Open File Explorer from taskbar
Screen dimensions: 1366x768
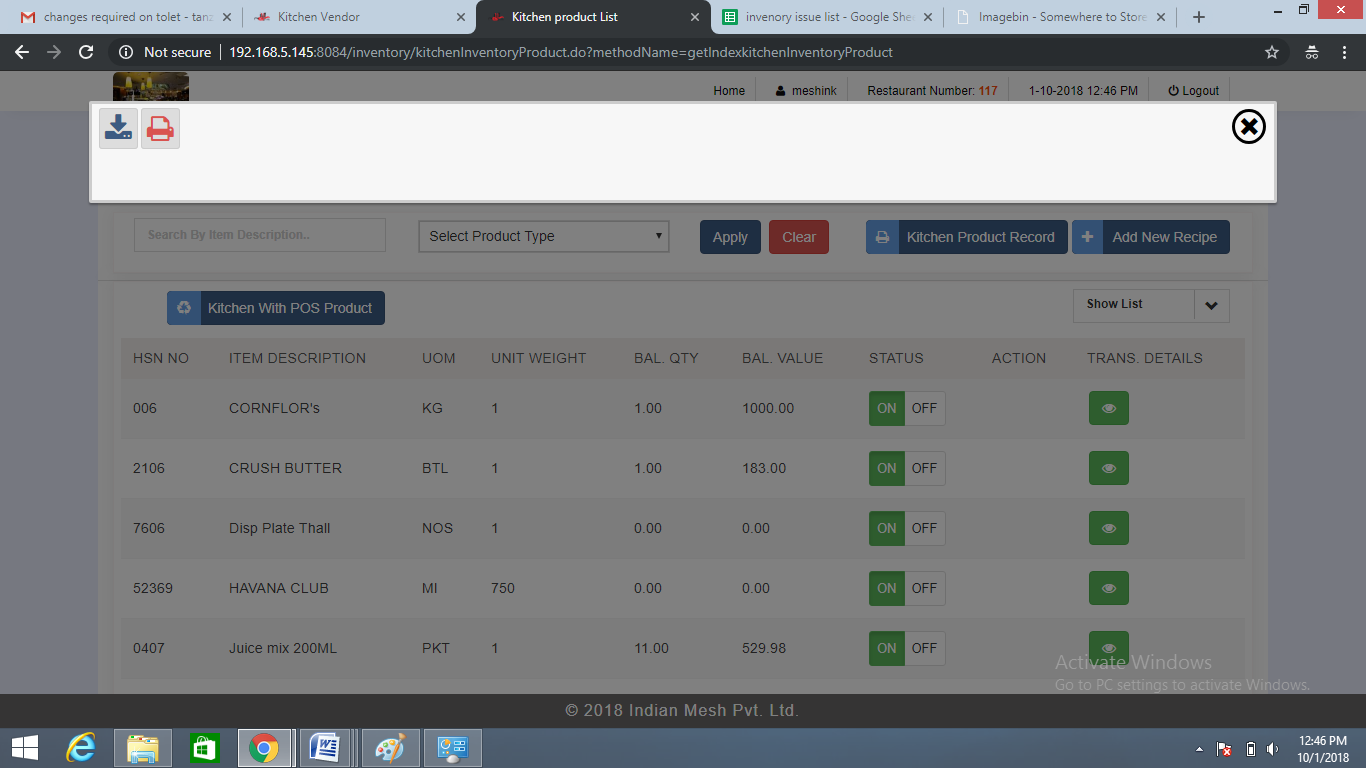click(143, 747)
